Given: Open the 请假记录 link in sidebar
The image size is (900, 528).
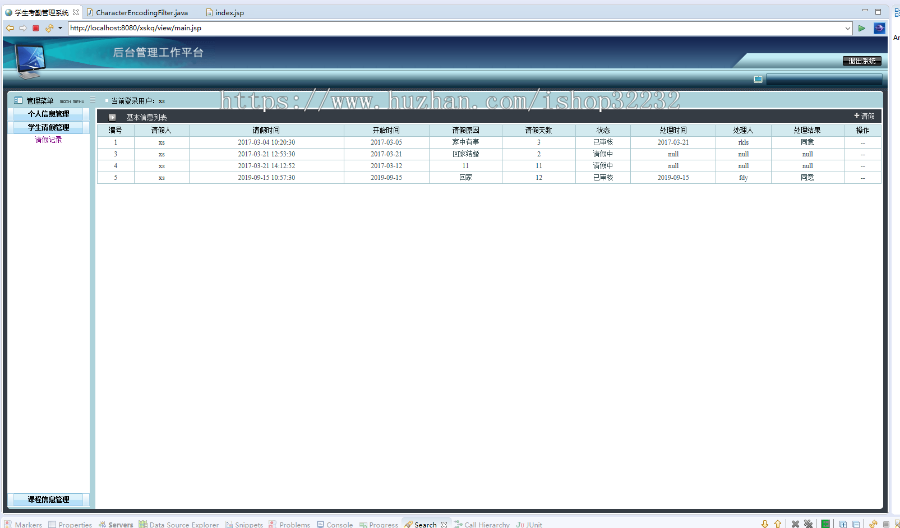Looking at the screenshot, I should pos(48,139).
